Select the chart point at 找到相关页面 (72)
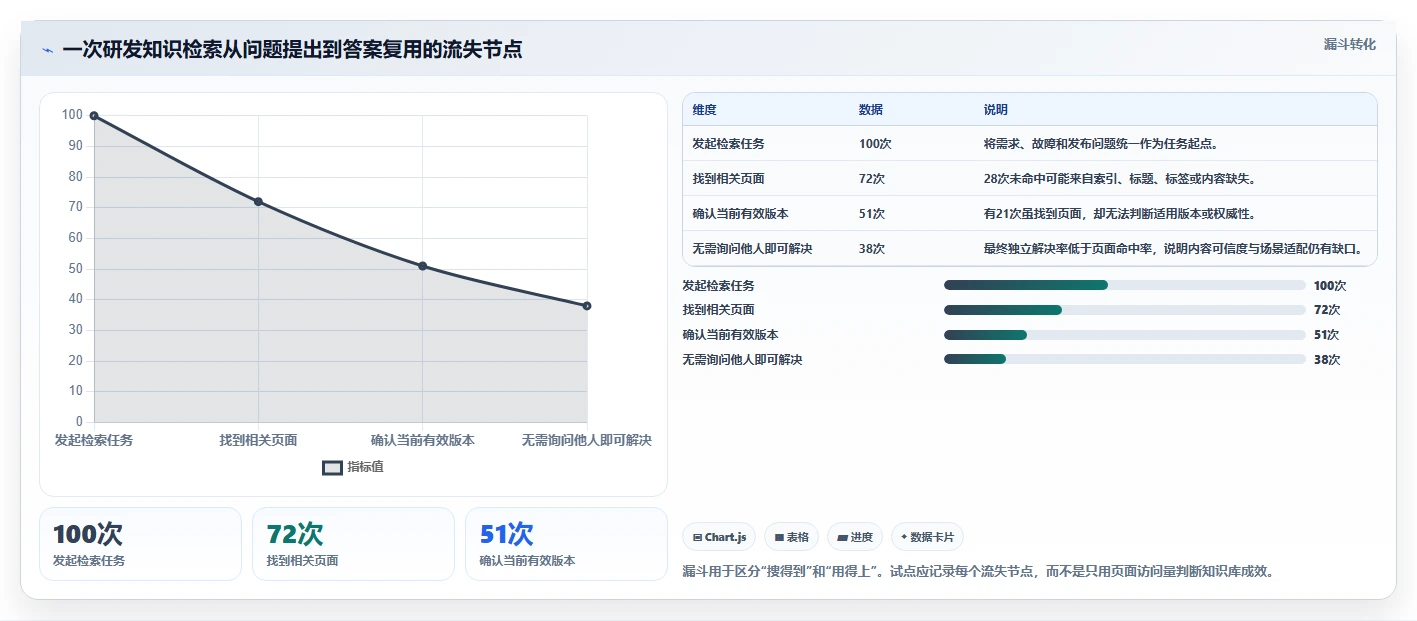1417x621 pixels. (x=258, y=202)
